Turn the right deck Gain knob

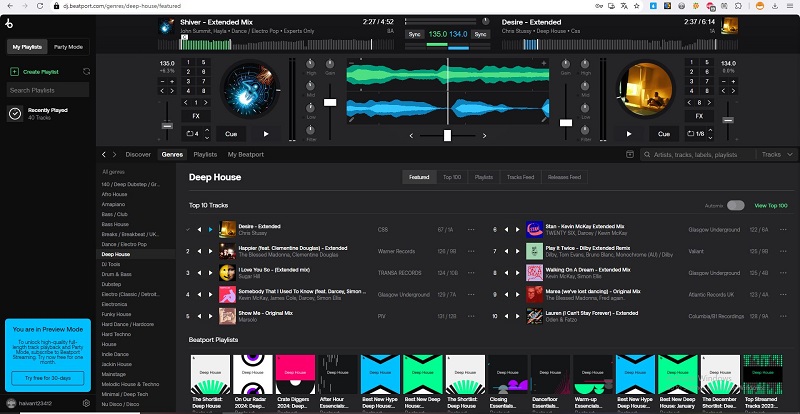566,64
